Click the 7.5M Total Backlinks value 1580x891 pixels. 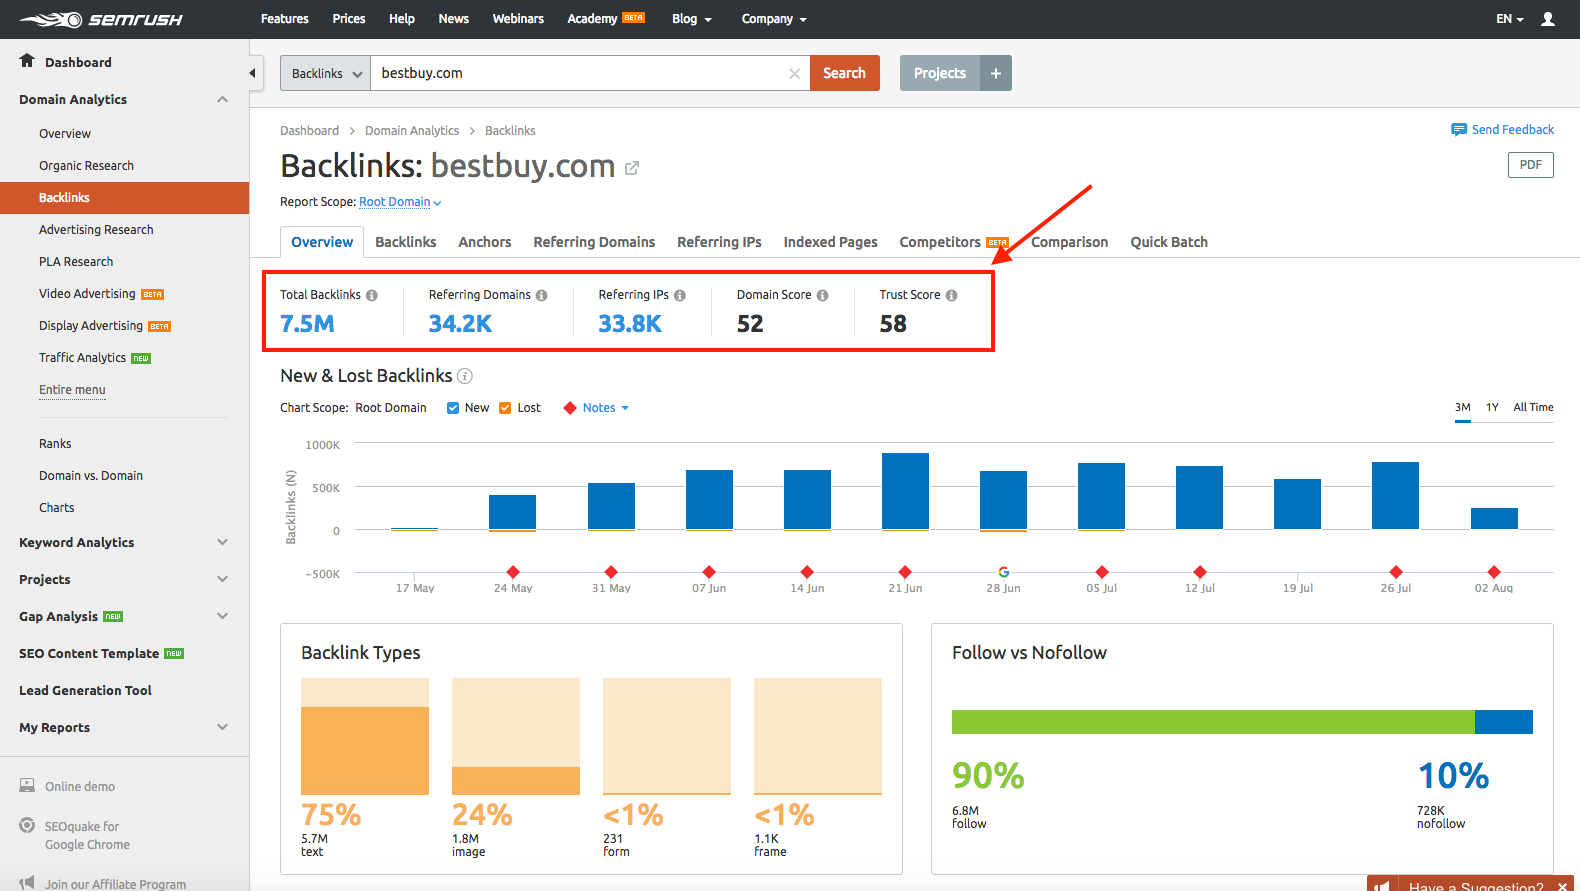pyautogui.click(x=307, y=324)
